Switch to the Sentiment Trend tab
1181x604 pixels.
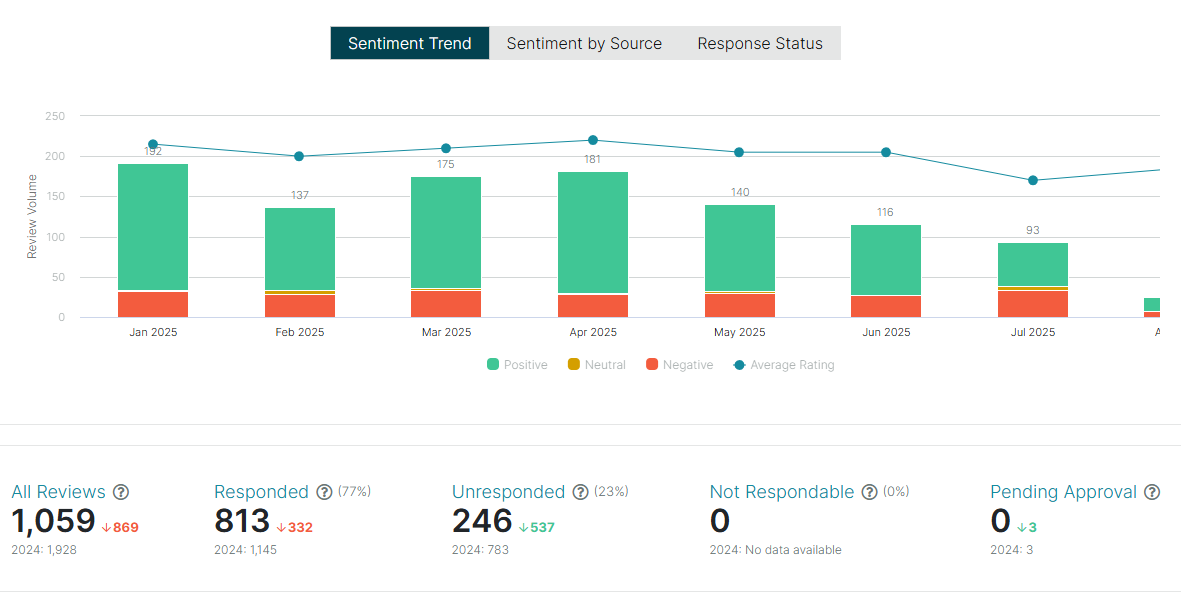410,43
